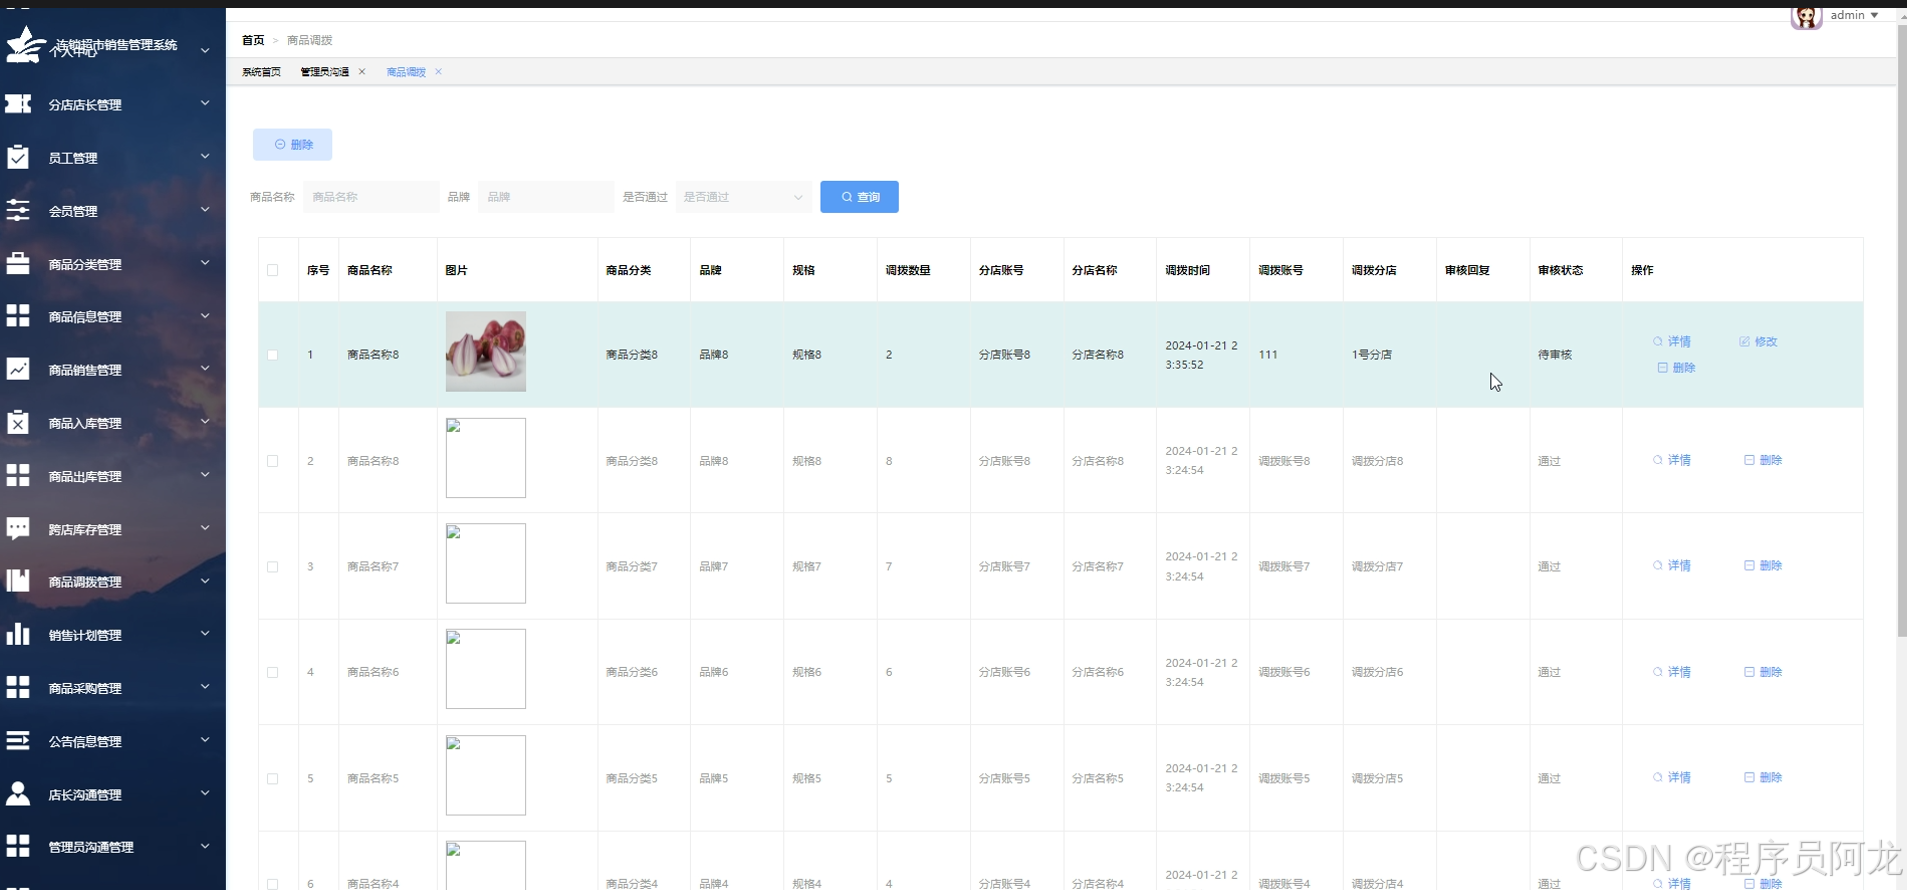
Task: Click the 商品分类管理 briefcase icon
Action: coord(18,263)
